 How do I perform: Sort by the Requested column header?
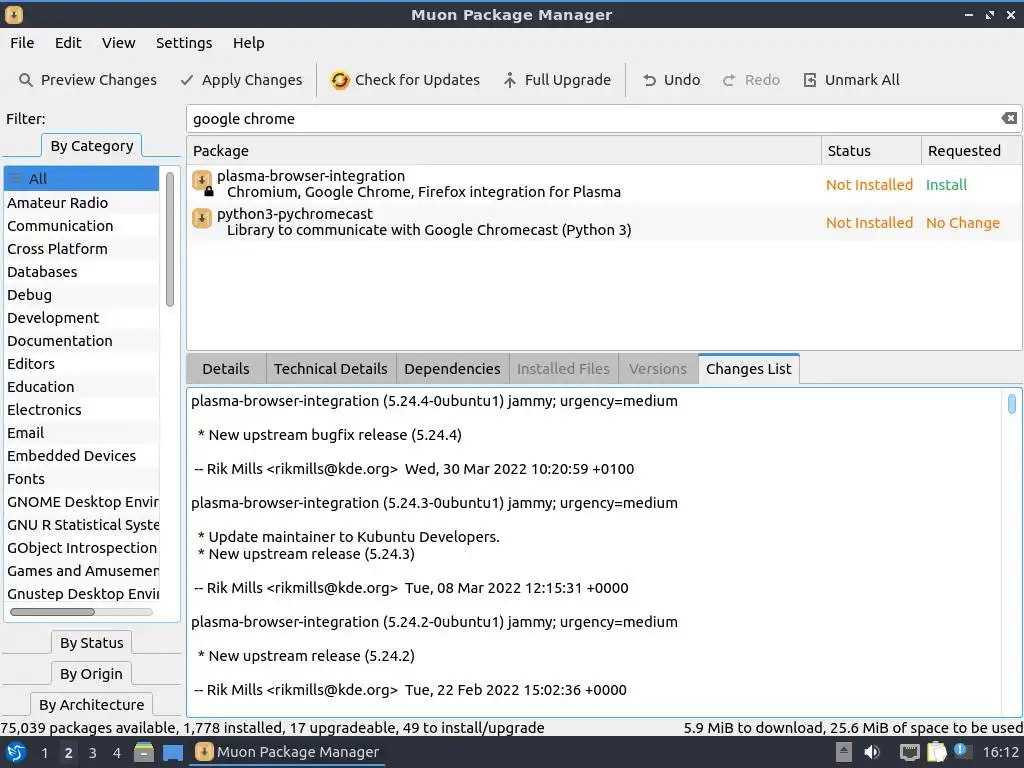[x=971, y=150]
